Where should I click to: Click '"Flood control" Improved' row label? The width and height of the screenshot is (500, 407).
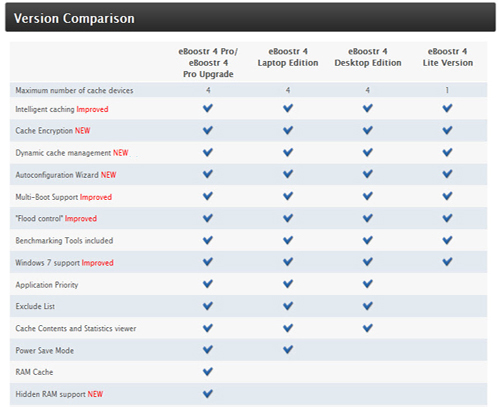coord(56,219)
